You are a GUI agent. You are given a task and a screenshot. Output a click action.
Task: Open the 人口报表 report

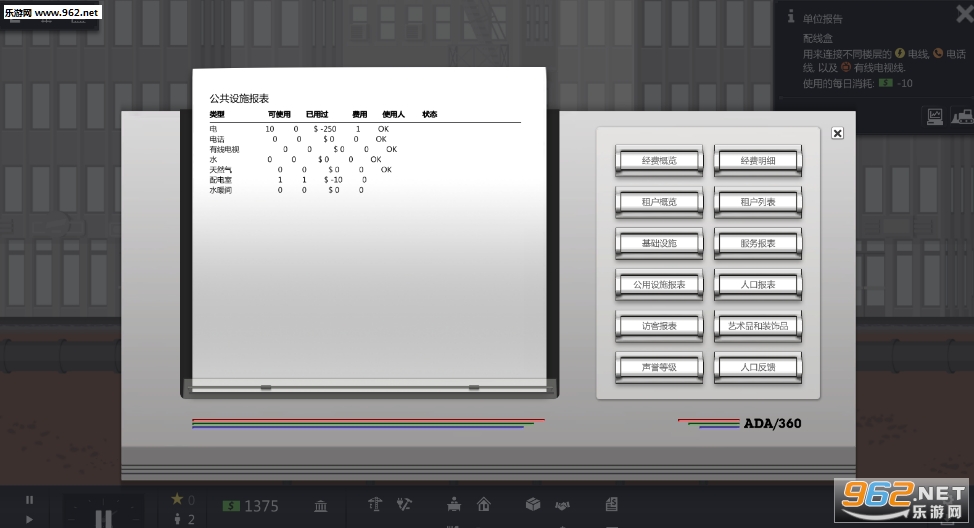pos(758,284)
